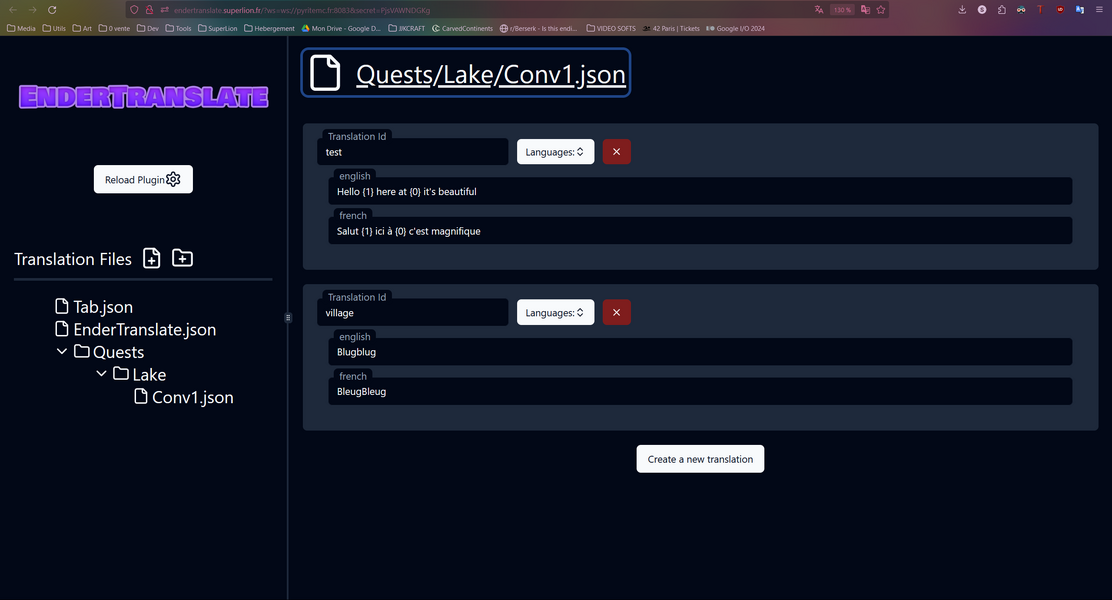
Task: Click the sidebar resize divider handle
Action: [288, 317]
